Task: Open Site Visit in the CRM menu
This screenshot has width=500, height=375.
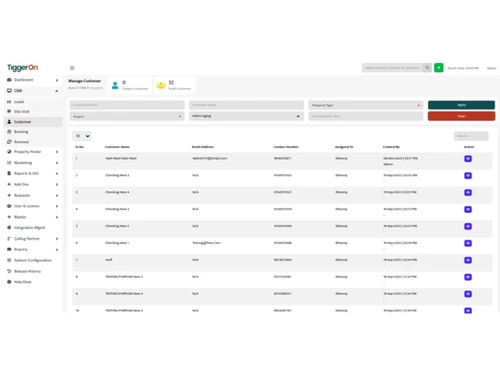Action: click(x=22, y=111)
